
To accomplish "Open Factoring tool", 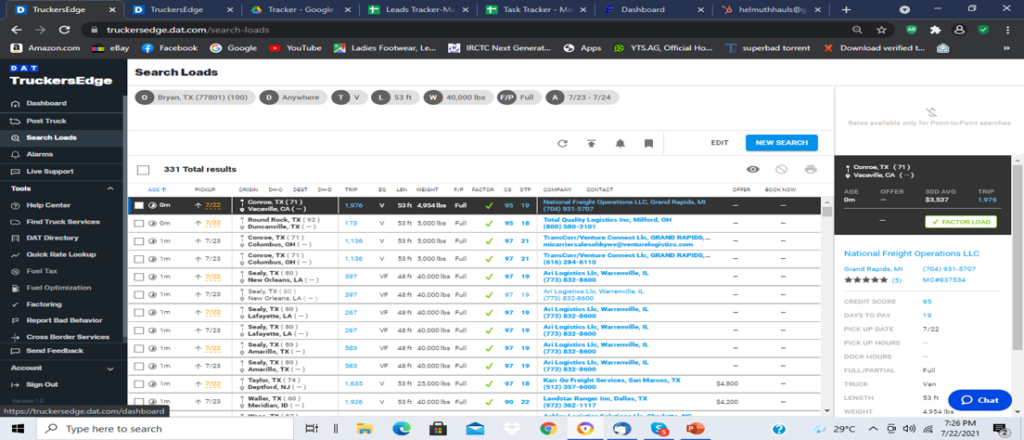I will click(x=44, y=304).
